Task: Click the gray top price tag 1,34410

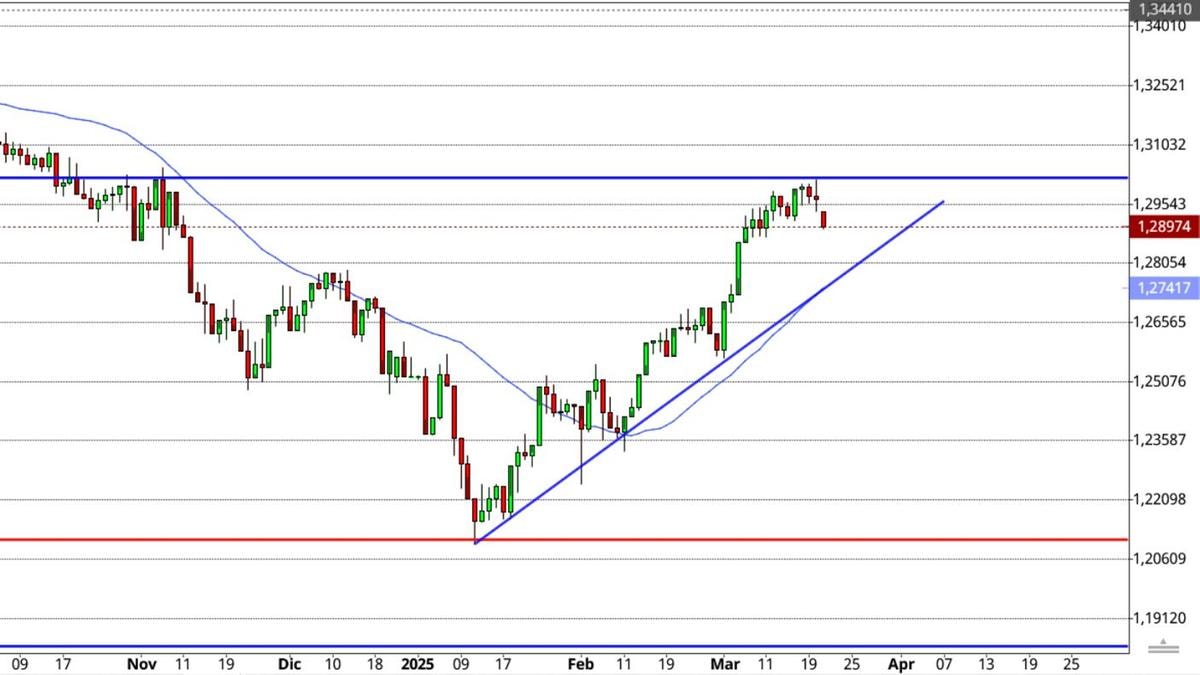Action: (1165, 9)
